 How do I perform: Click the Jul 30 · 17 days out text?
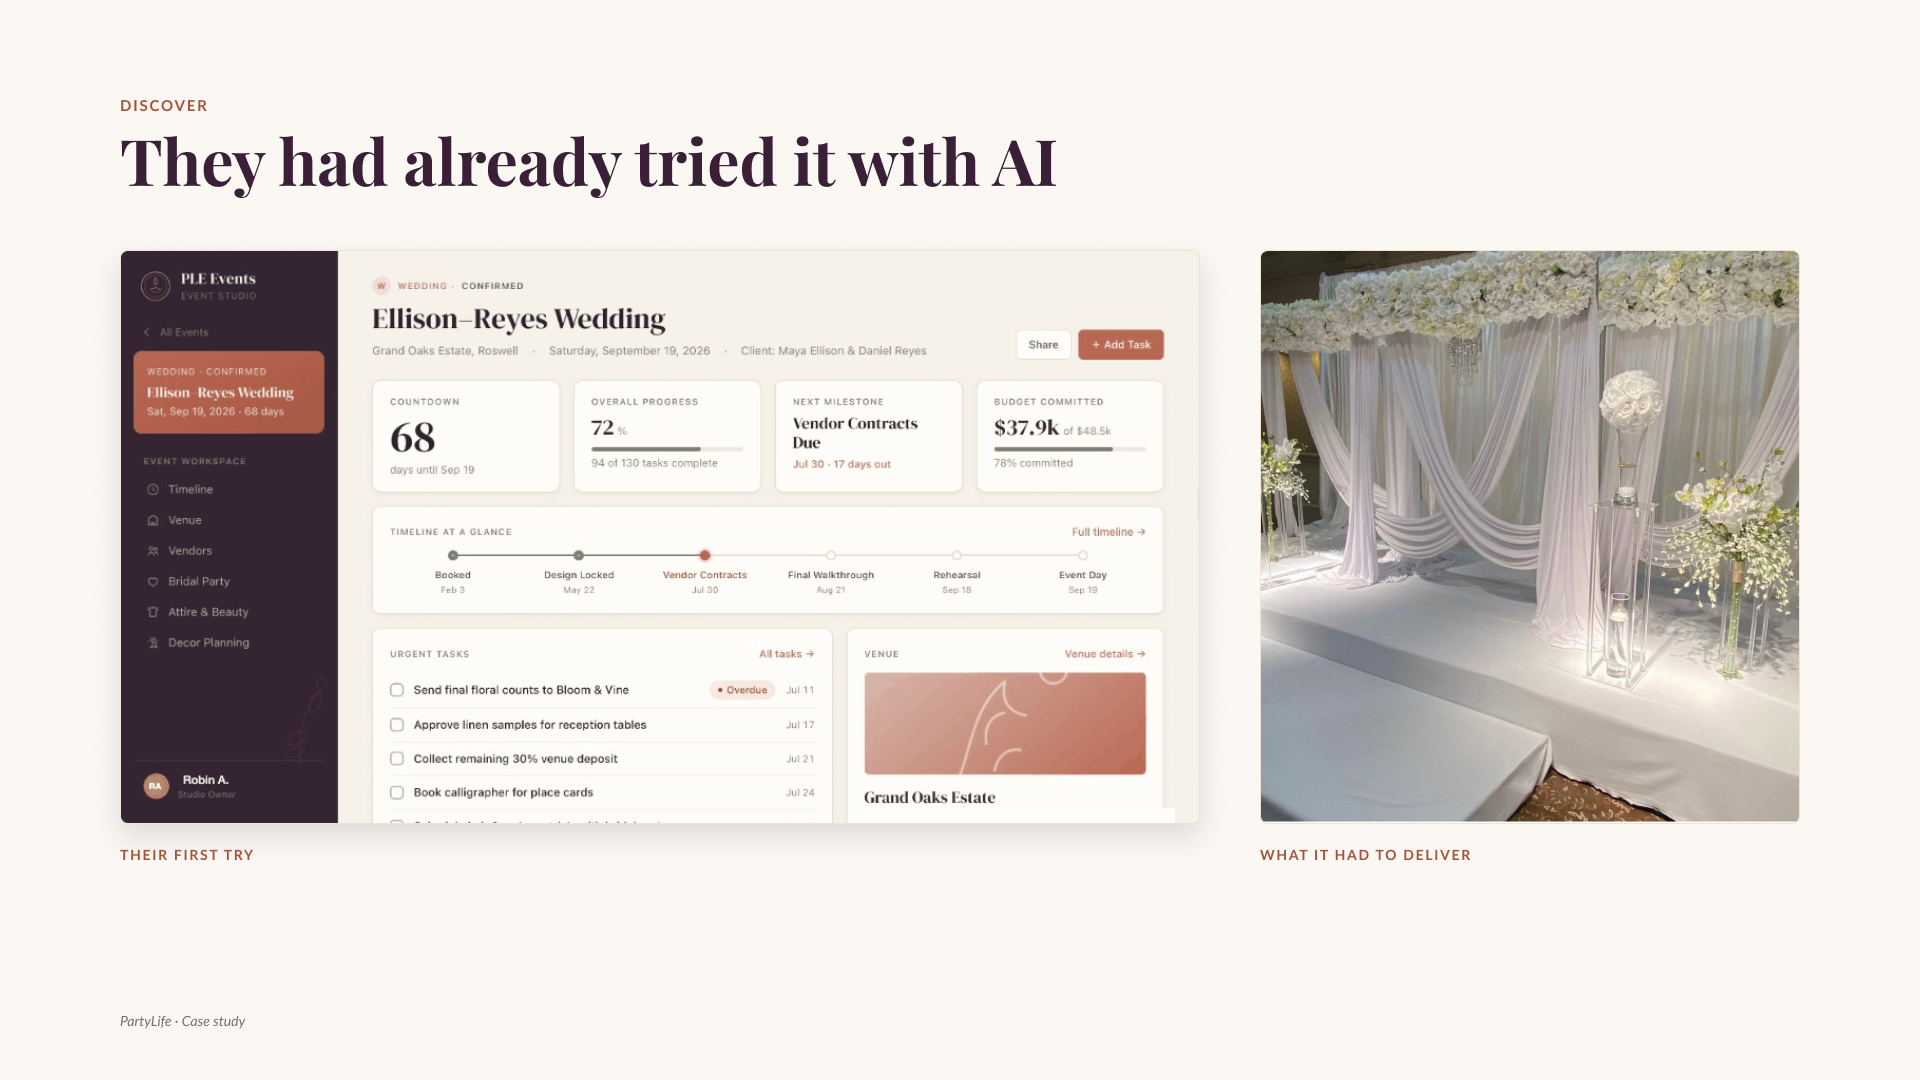click(x=842, y=464)
